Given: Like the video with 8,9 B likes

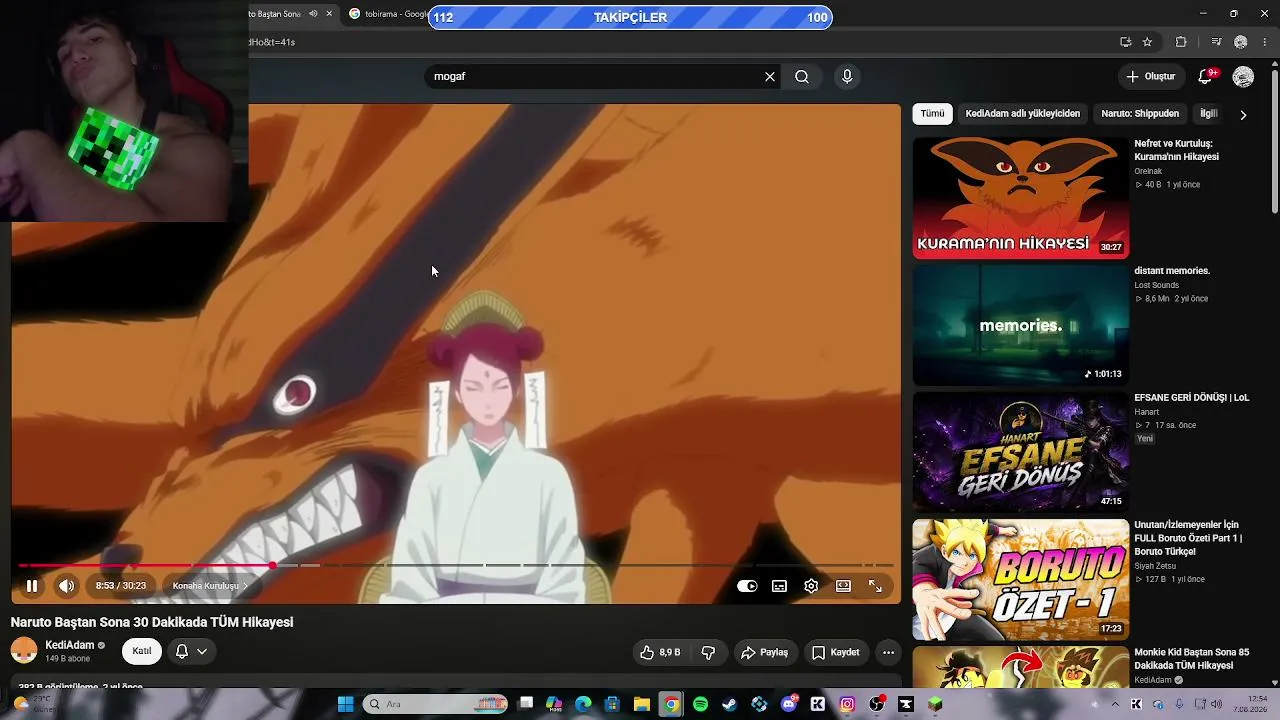Looking at the screenshot, I should [660, 652].
